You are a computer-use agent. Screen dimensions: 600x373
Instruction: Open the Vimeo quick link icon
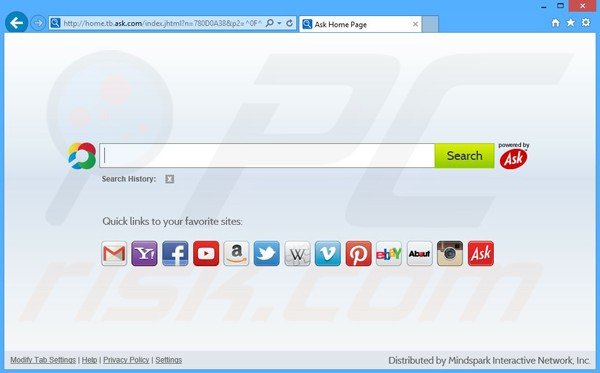point(328,253)
